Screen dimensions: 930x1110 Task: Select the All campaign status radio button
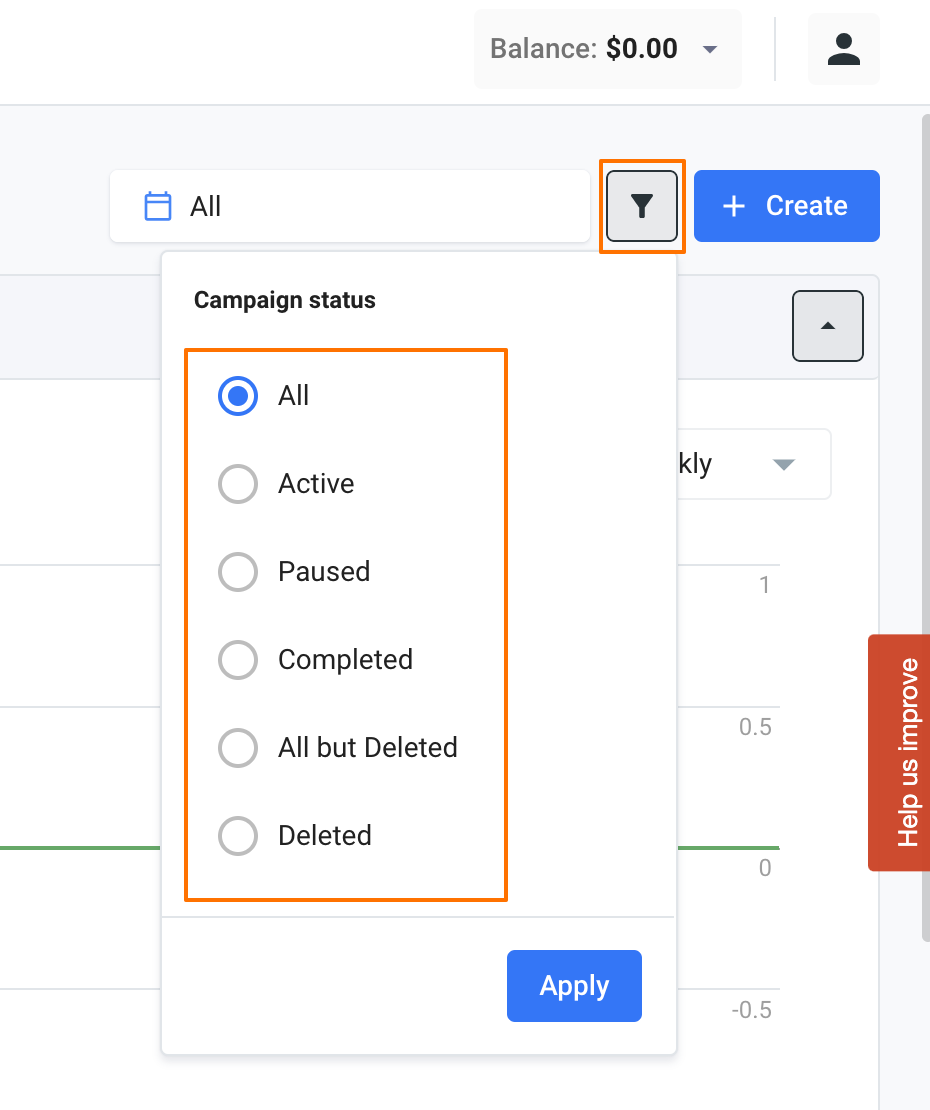238,396
